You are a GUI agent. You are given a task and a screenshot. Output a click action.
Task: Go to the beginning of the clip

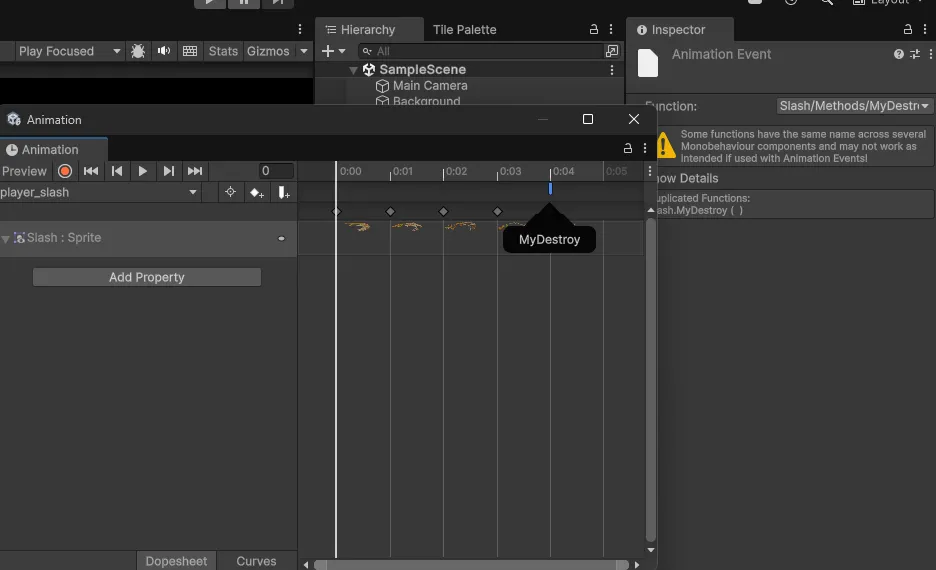point(91,171)
